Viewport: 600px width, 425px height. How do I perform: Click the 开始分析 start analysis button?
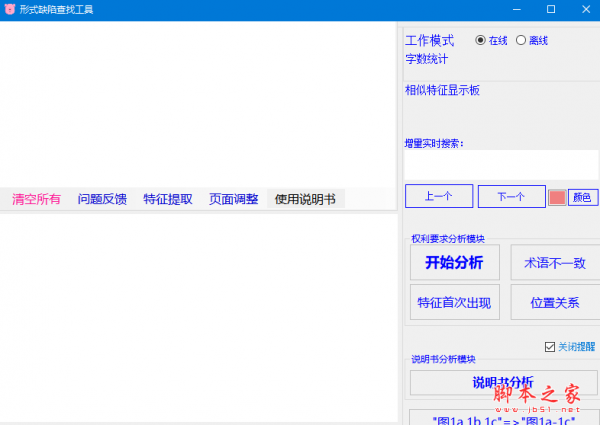(455, 262)
